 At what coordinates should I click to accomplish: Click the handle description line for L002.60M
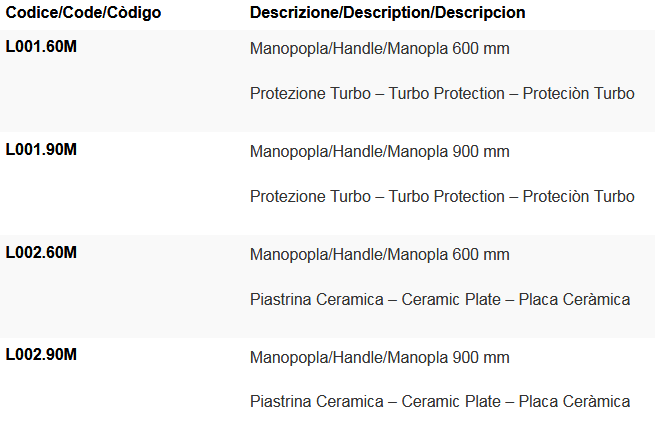[379, 254]
